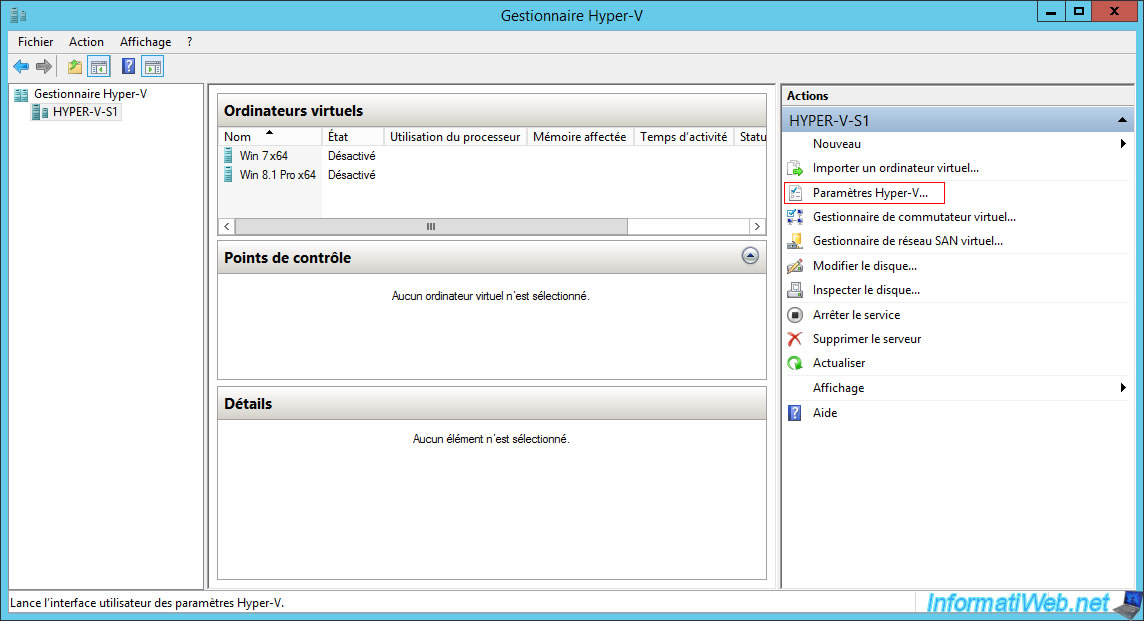Open the Action menu
The image size is (1144, 621).
(86, 42)
